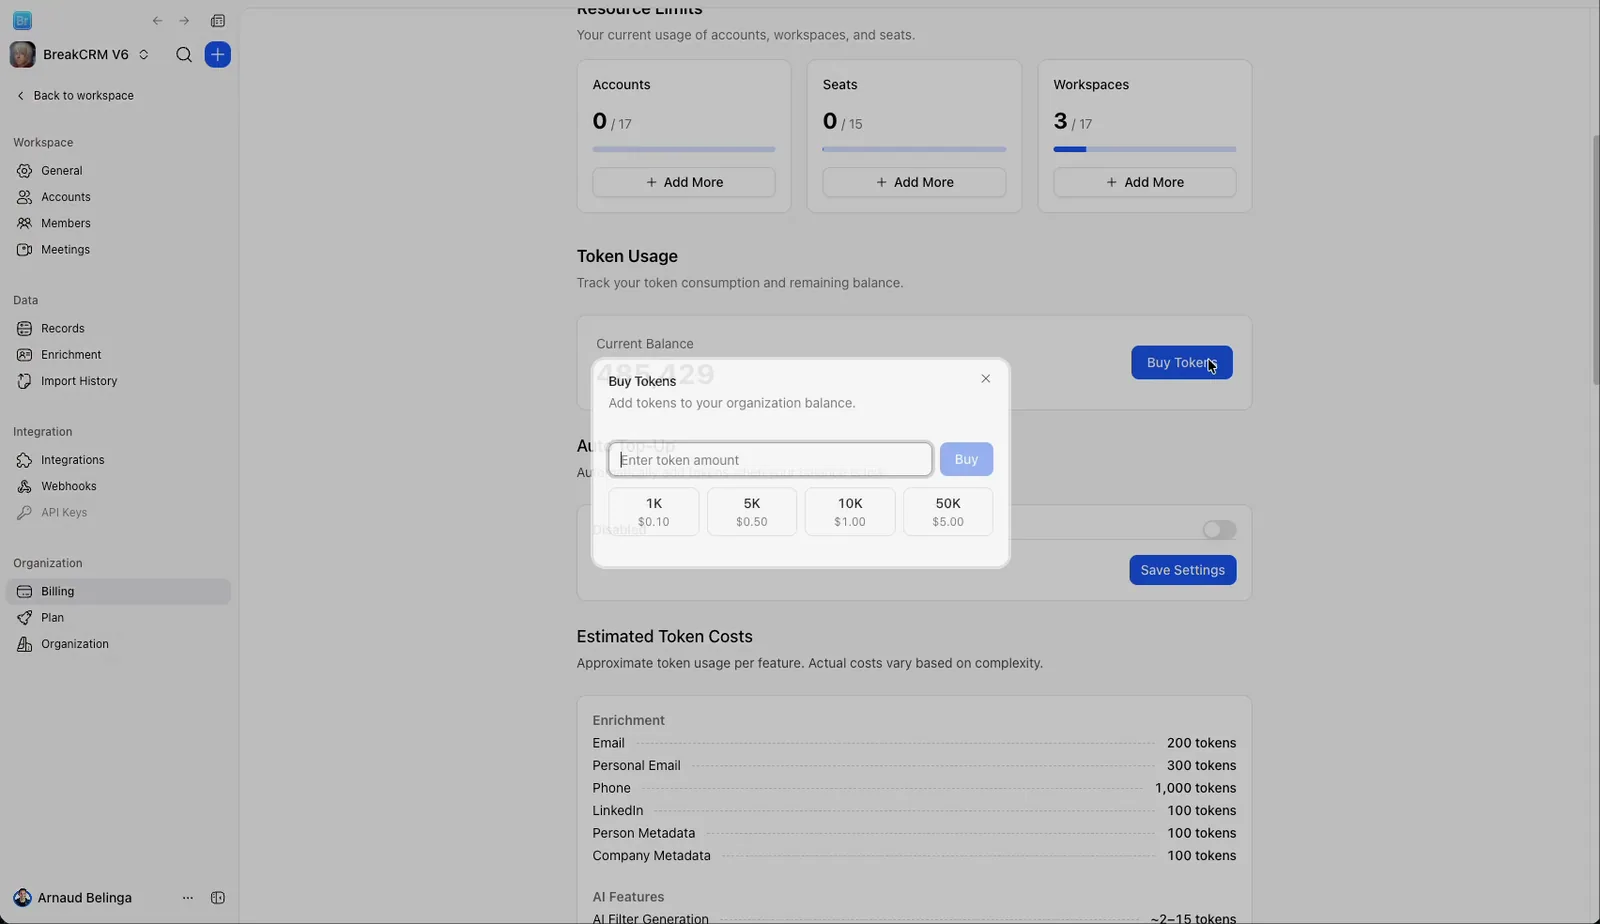Go back to workspace
This screenshot has width=1600, height=924.
pyautogui.click(x=75, y=96)
